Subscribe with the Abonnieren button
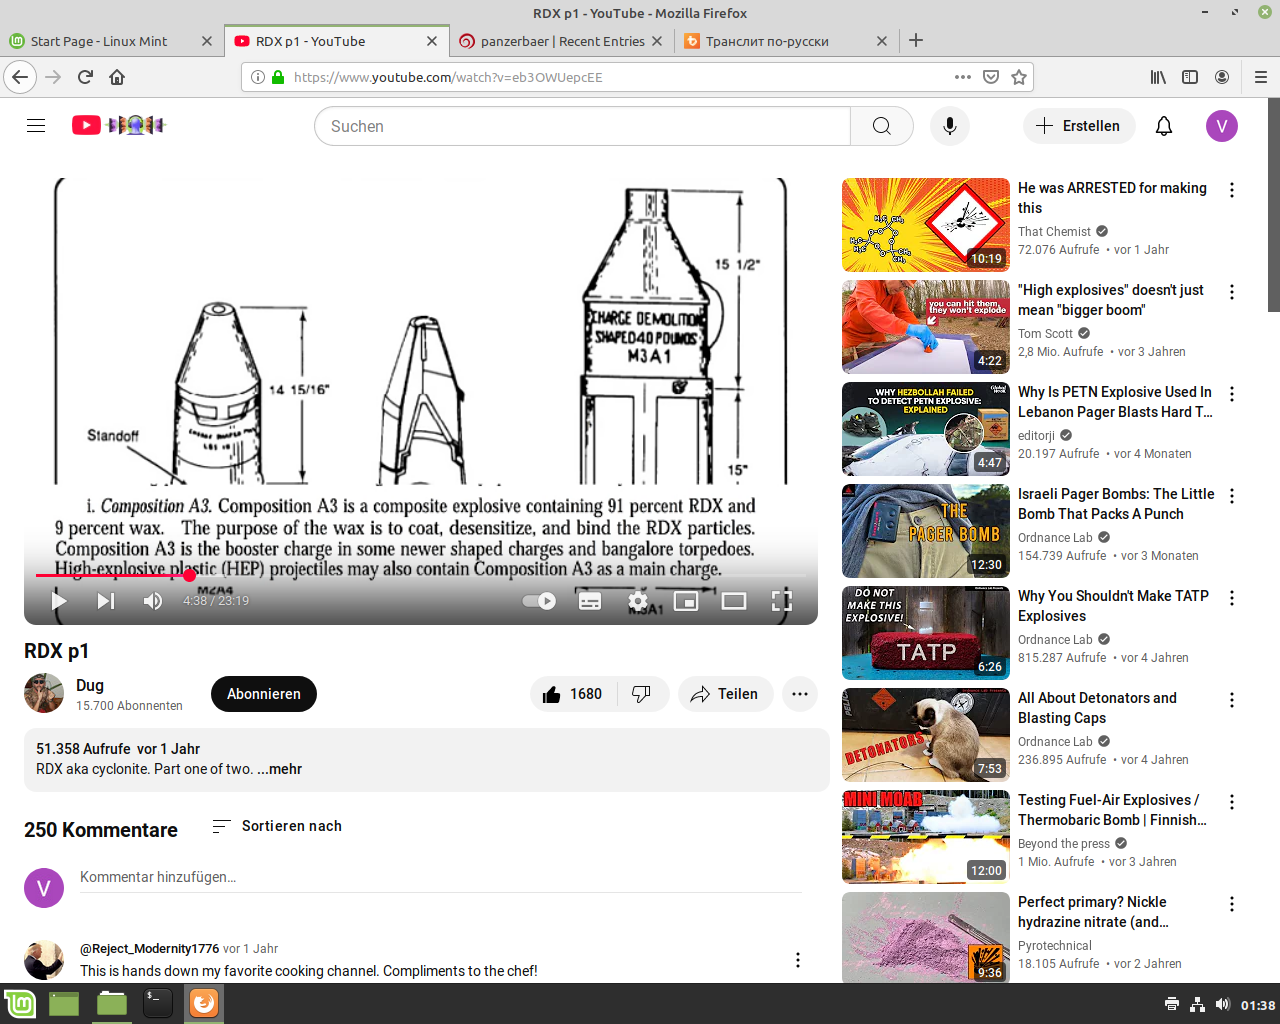This screenshot has width=1280, height=1024. pyautogui.click(x=264, y=694)
